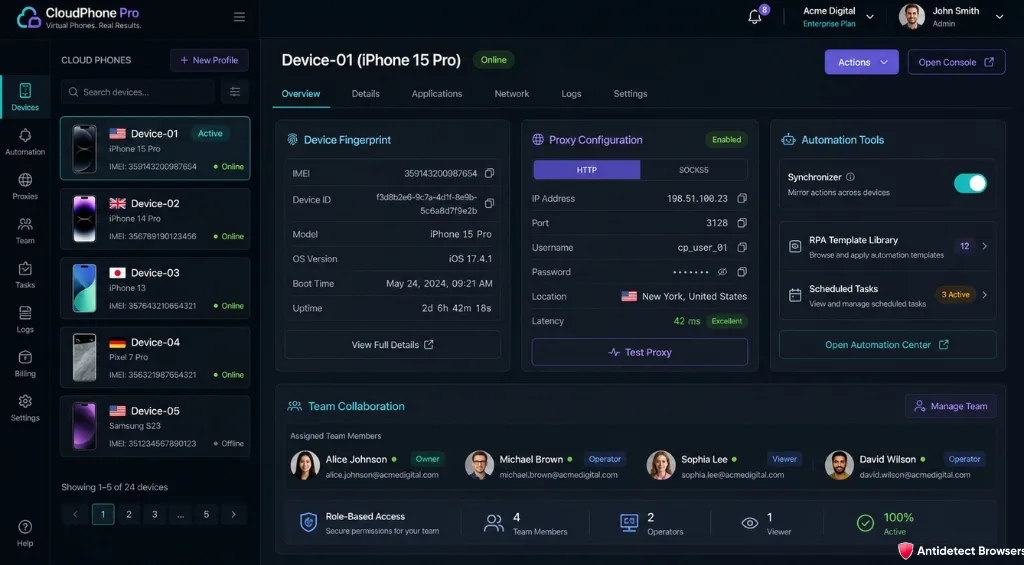The width and height of the screenshot is (1024, 565).
Task: Click Michael Brown's team member entry
Action: pos(545,466)
